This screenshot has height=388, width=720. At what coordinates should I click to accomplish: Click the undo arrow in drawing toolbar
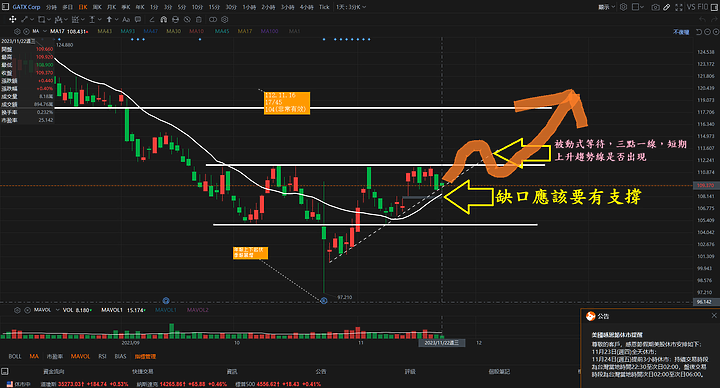pos(702,19)
